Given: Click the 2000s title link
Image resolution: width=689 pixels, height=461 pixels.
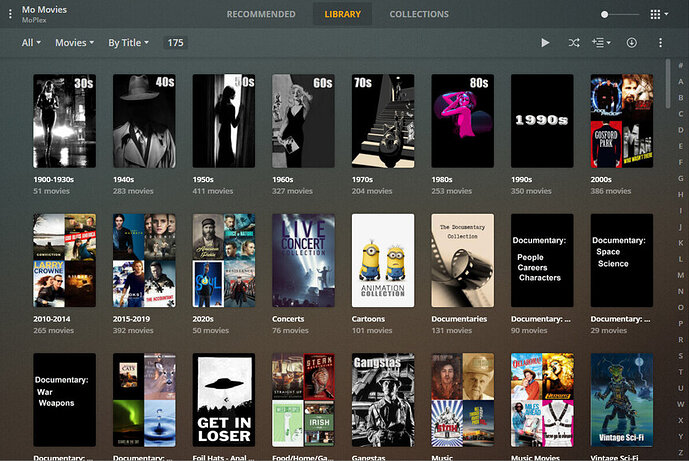Looking at the screenshot, I should [x=601, y=179].
